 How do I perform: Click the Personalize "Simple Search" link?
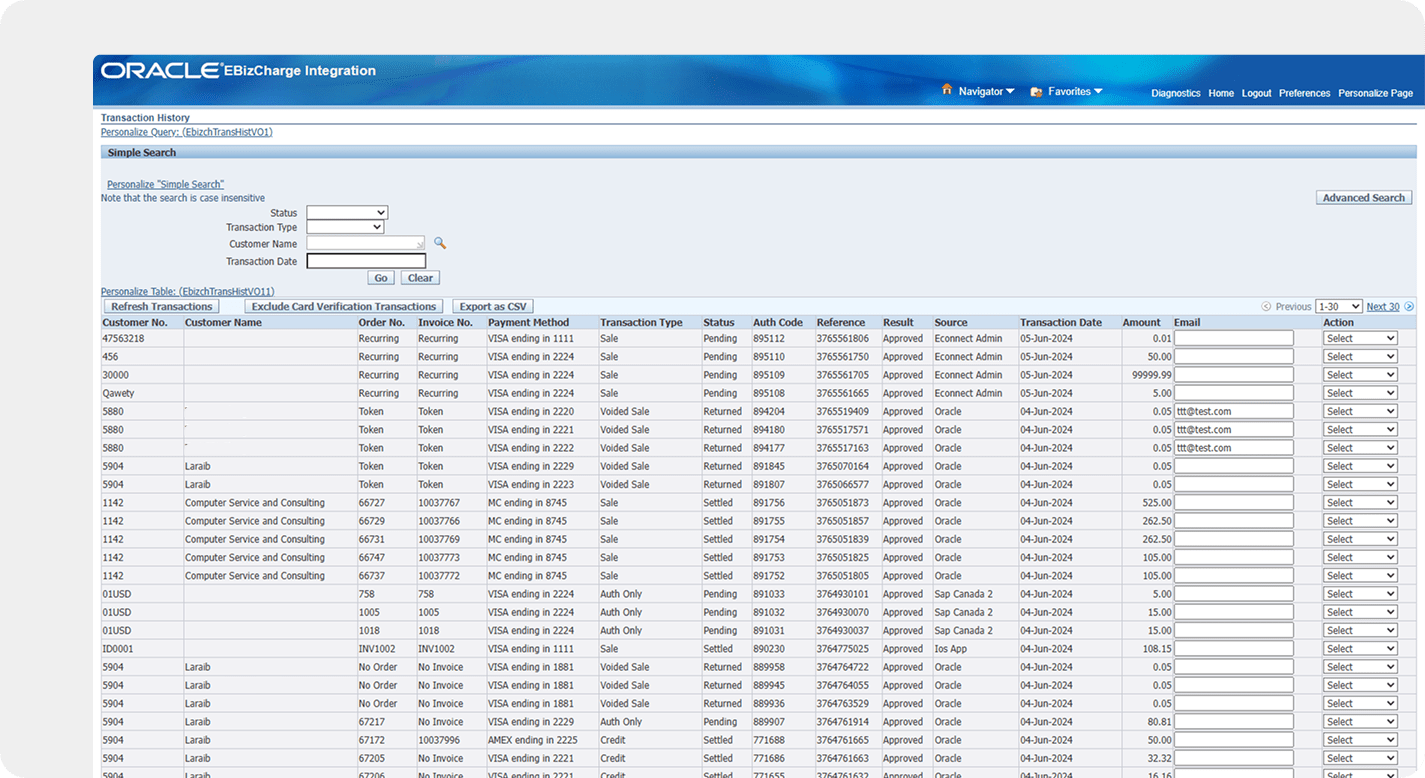point(166,184)
